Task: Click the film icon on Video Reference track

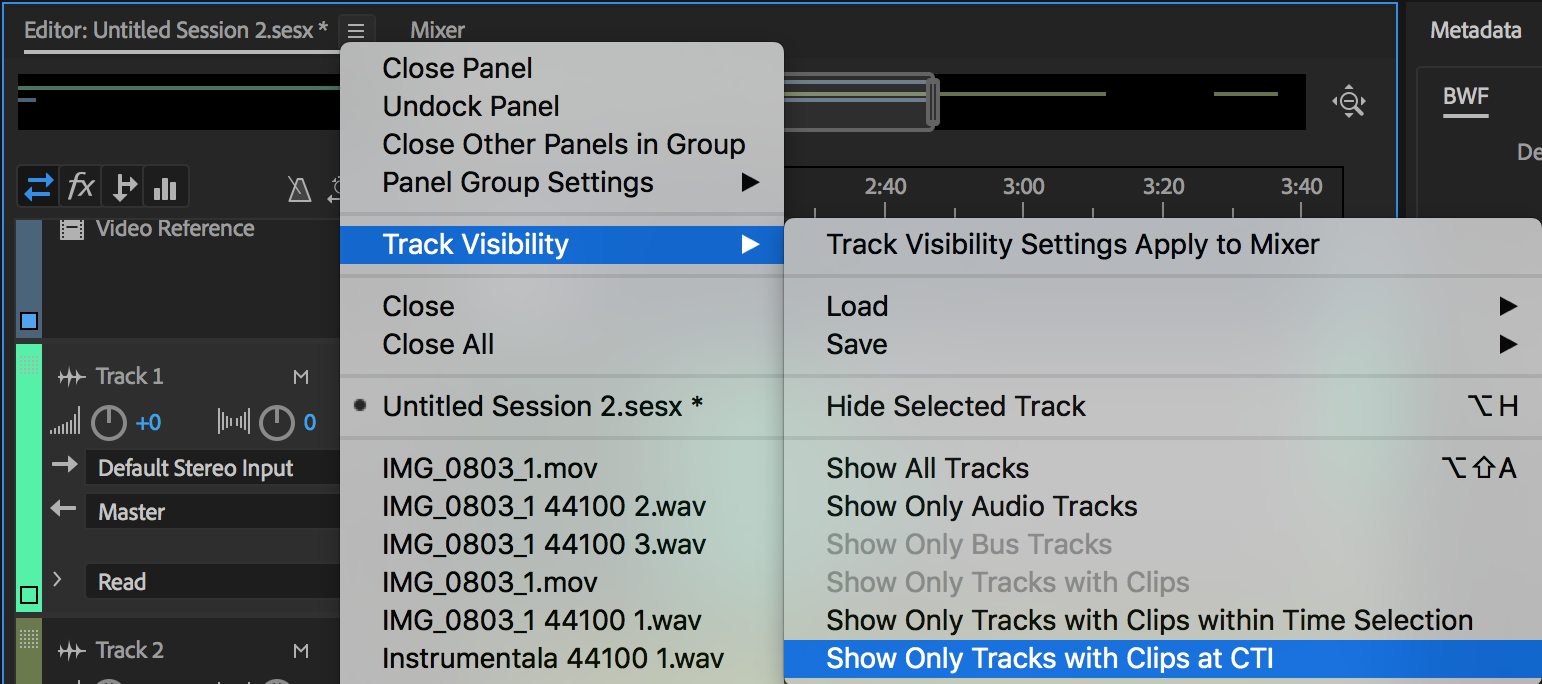Action: pos(71,229)
